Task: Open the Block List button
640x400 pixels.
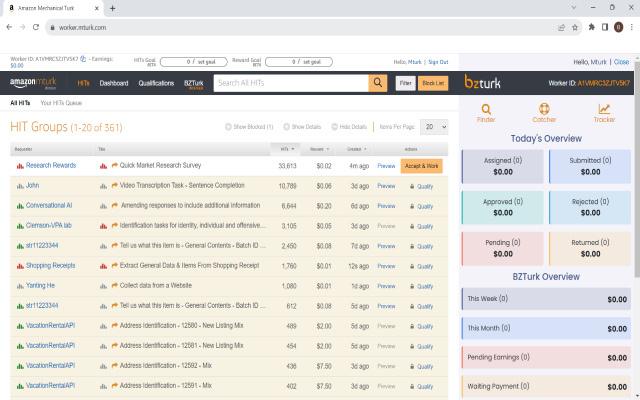Action: (433, 83)
